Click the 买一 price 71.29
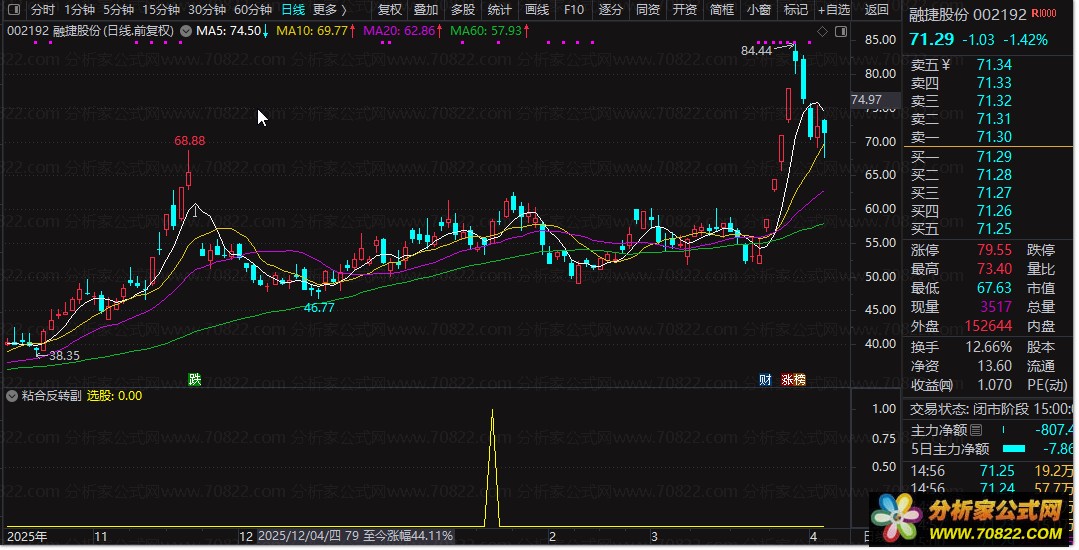 coord(994,157)
